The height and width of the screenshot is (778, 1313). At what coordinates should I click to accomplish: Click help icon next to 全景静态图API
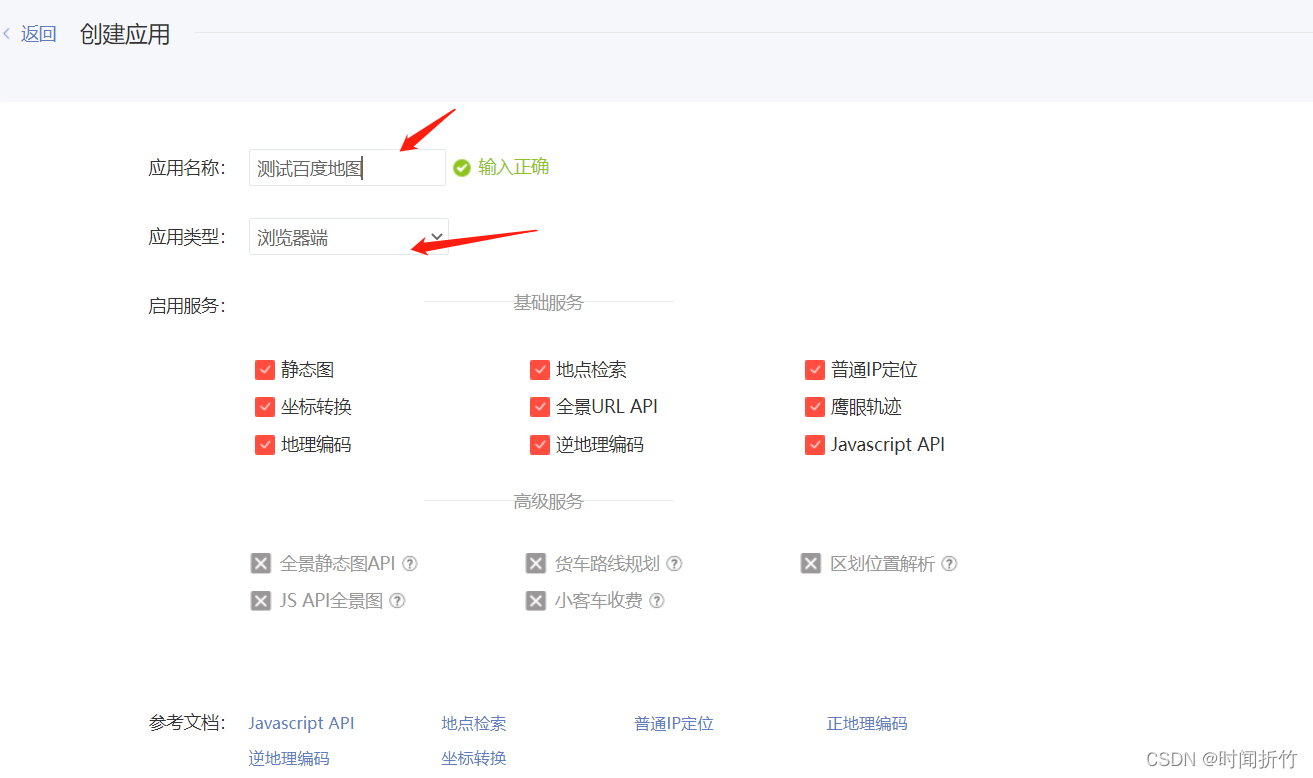410,564
